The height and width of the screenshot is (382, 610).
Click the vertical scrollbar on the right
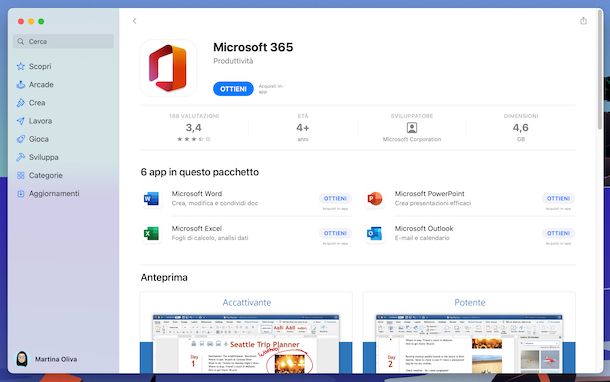[599, 70]
